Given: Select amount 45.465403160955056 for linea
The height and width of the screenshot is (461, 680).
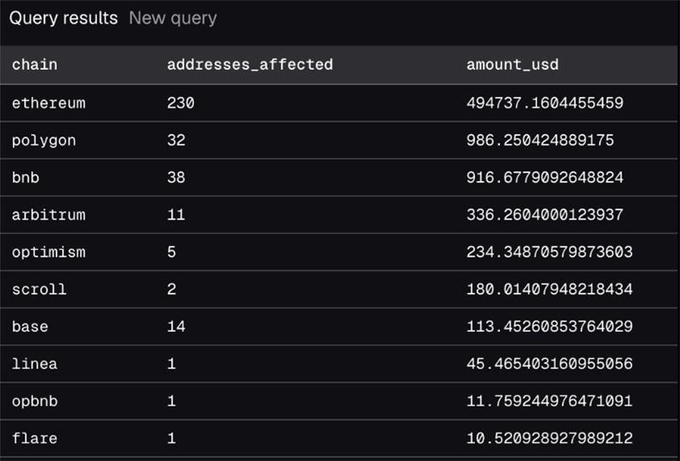Looking at the screenshot, I should click(x=549, y=364).
